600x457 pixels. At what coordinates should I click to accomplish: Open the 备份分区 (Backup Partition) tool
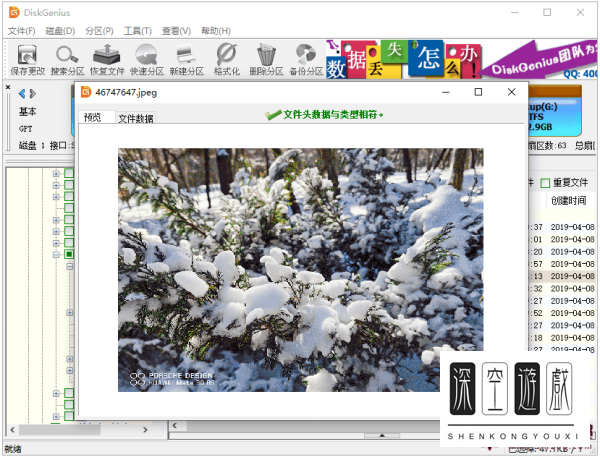click(x=306, y=58)
